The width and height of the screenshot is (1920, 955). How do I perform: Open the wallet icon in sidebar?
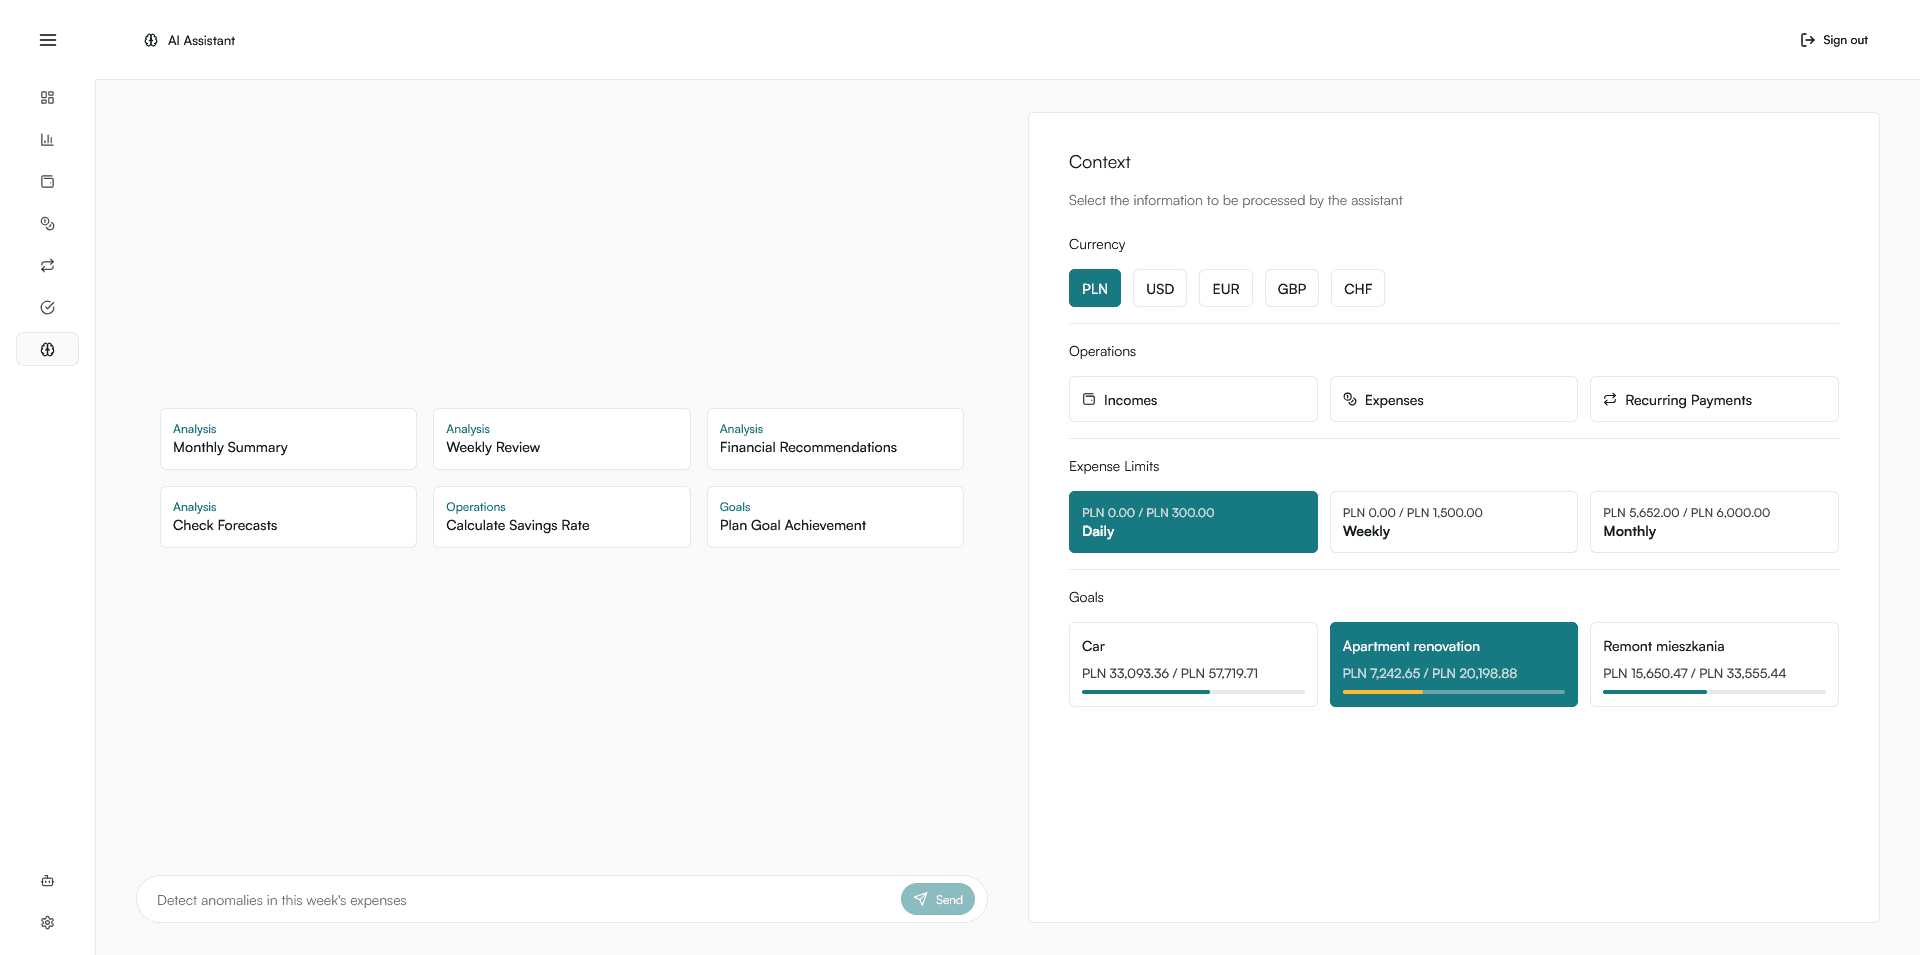pos(47,181)
